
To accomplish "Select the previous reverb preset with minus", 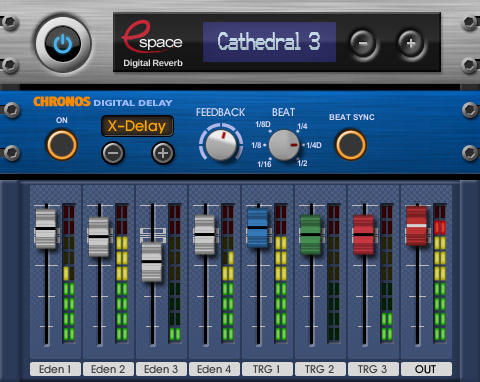I will point(364,43).
